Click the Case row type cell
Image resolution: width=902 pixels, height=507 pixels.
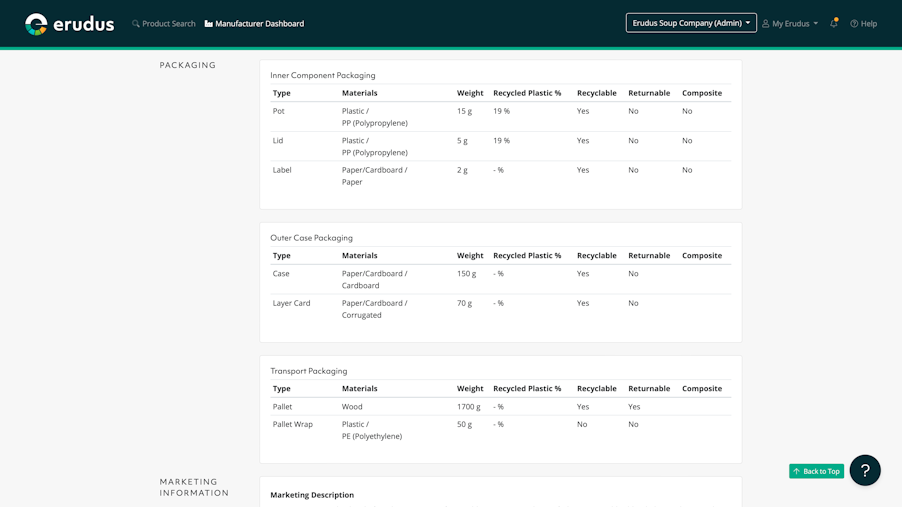coord(281,273)
